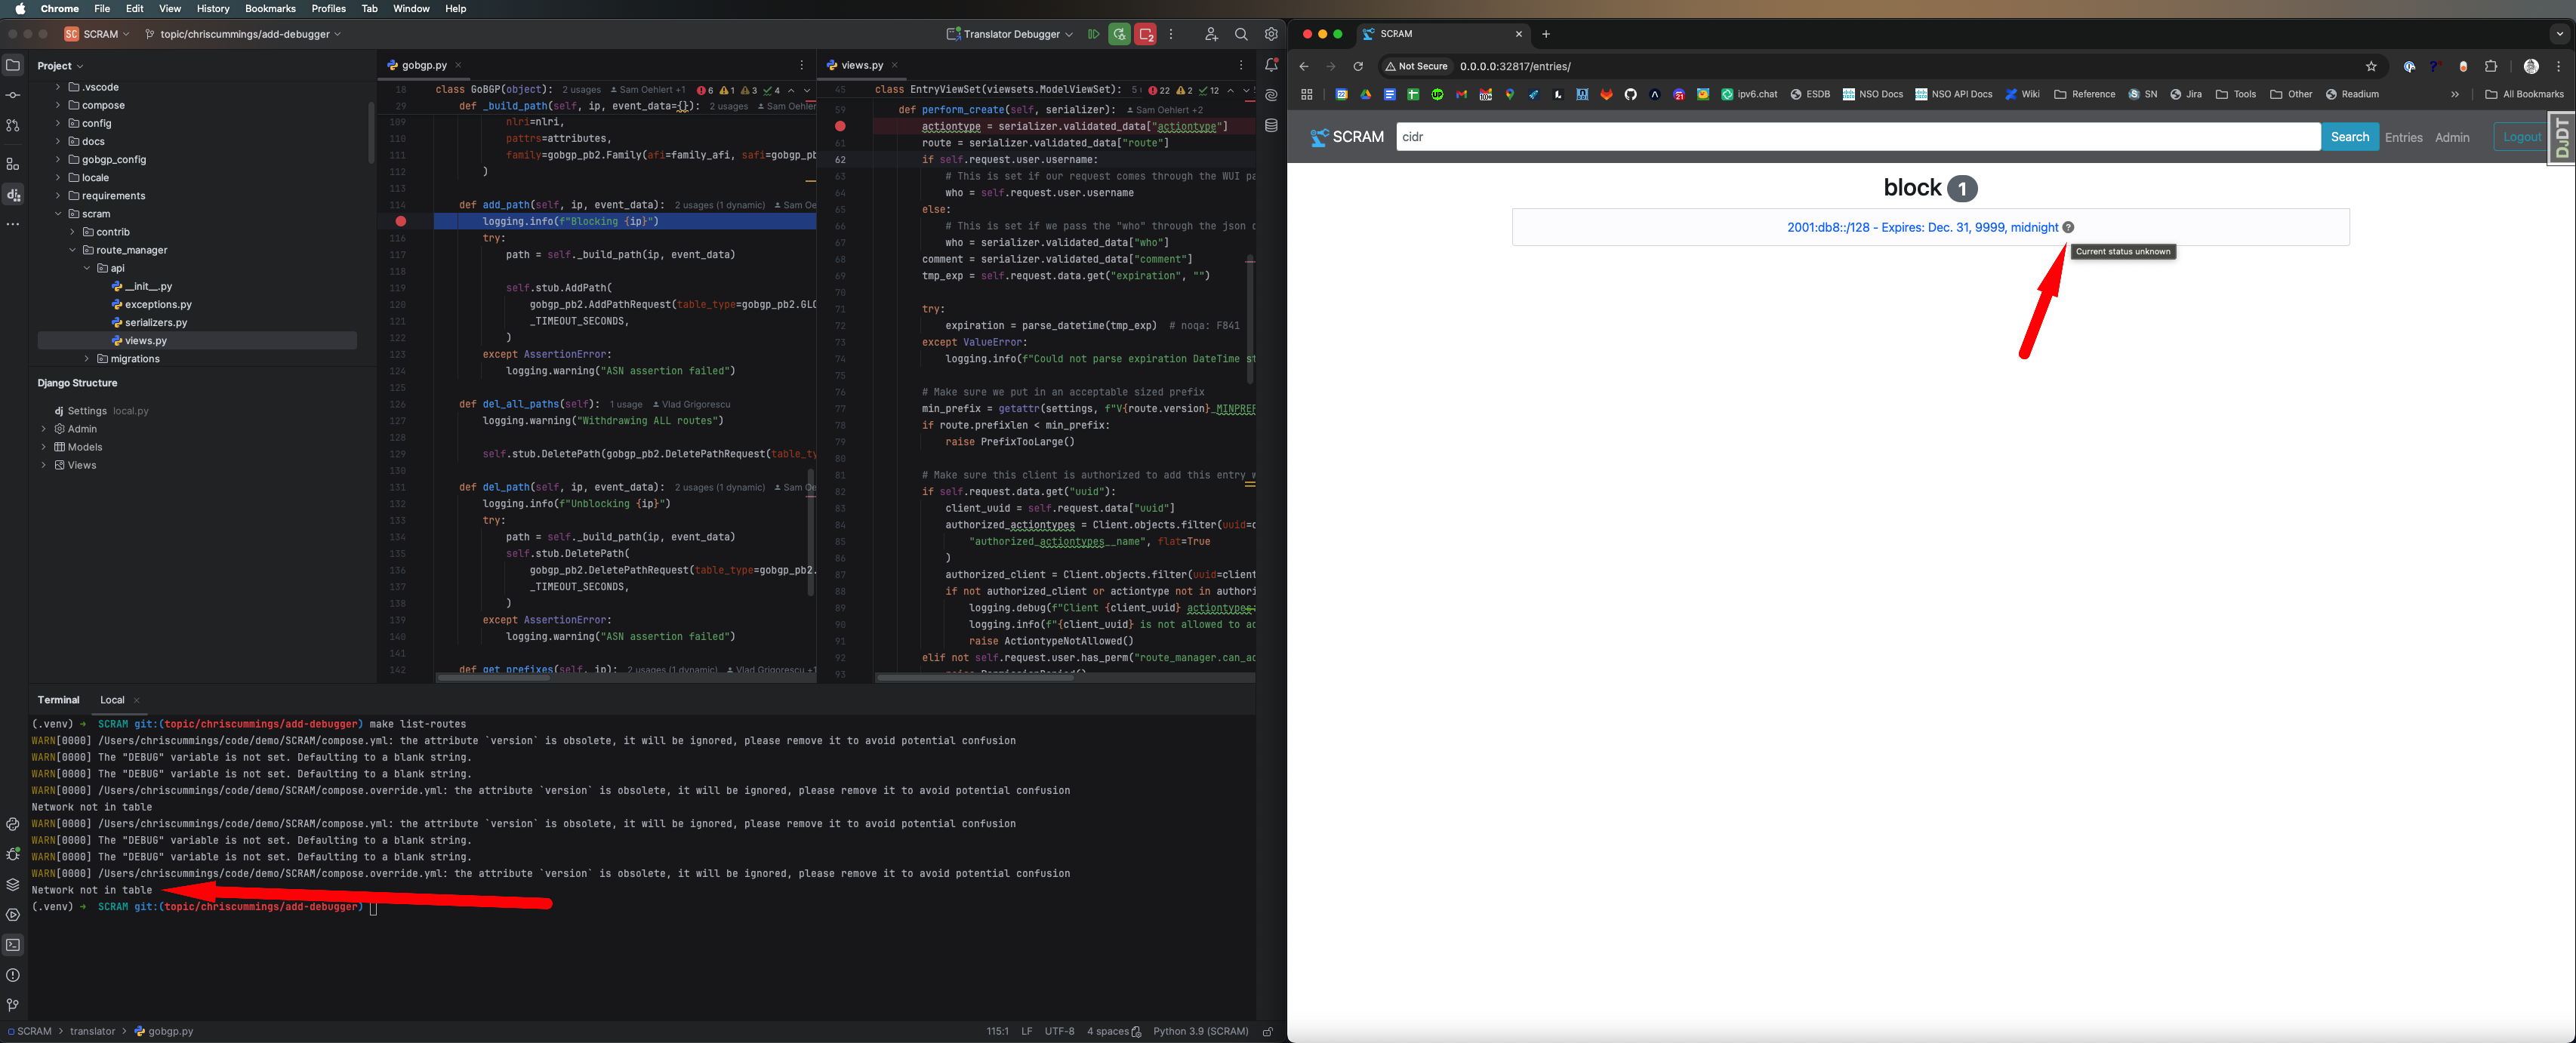Click Chrome reload page button

tap(1358, 66)
